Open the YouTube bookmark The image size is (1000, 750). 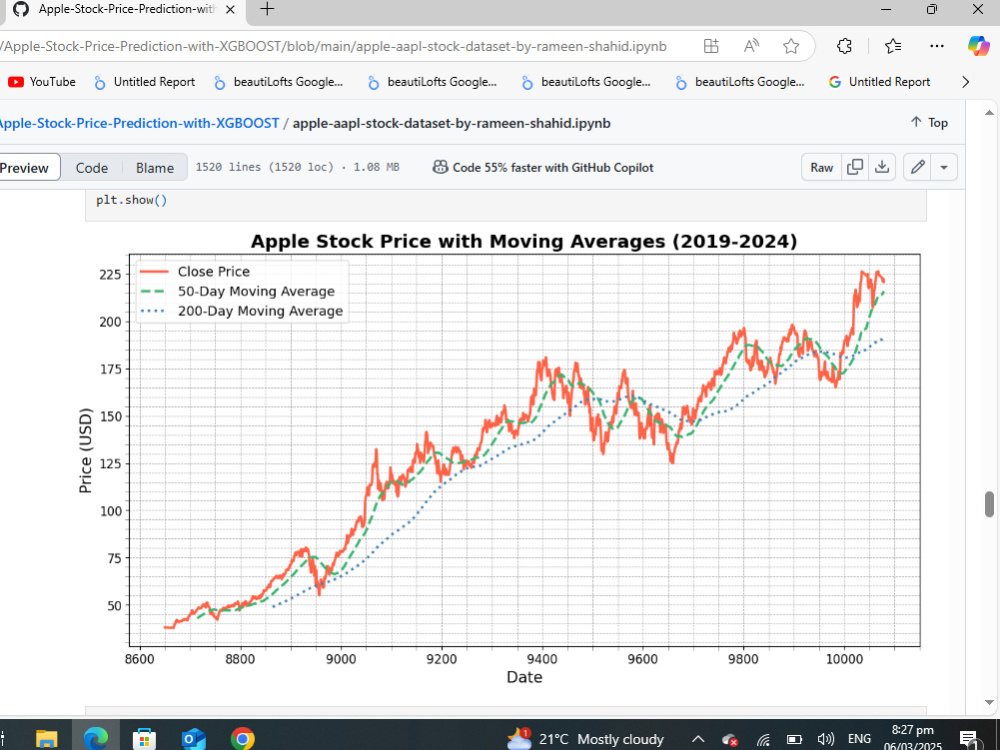pos(42,82)
